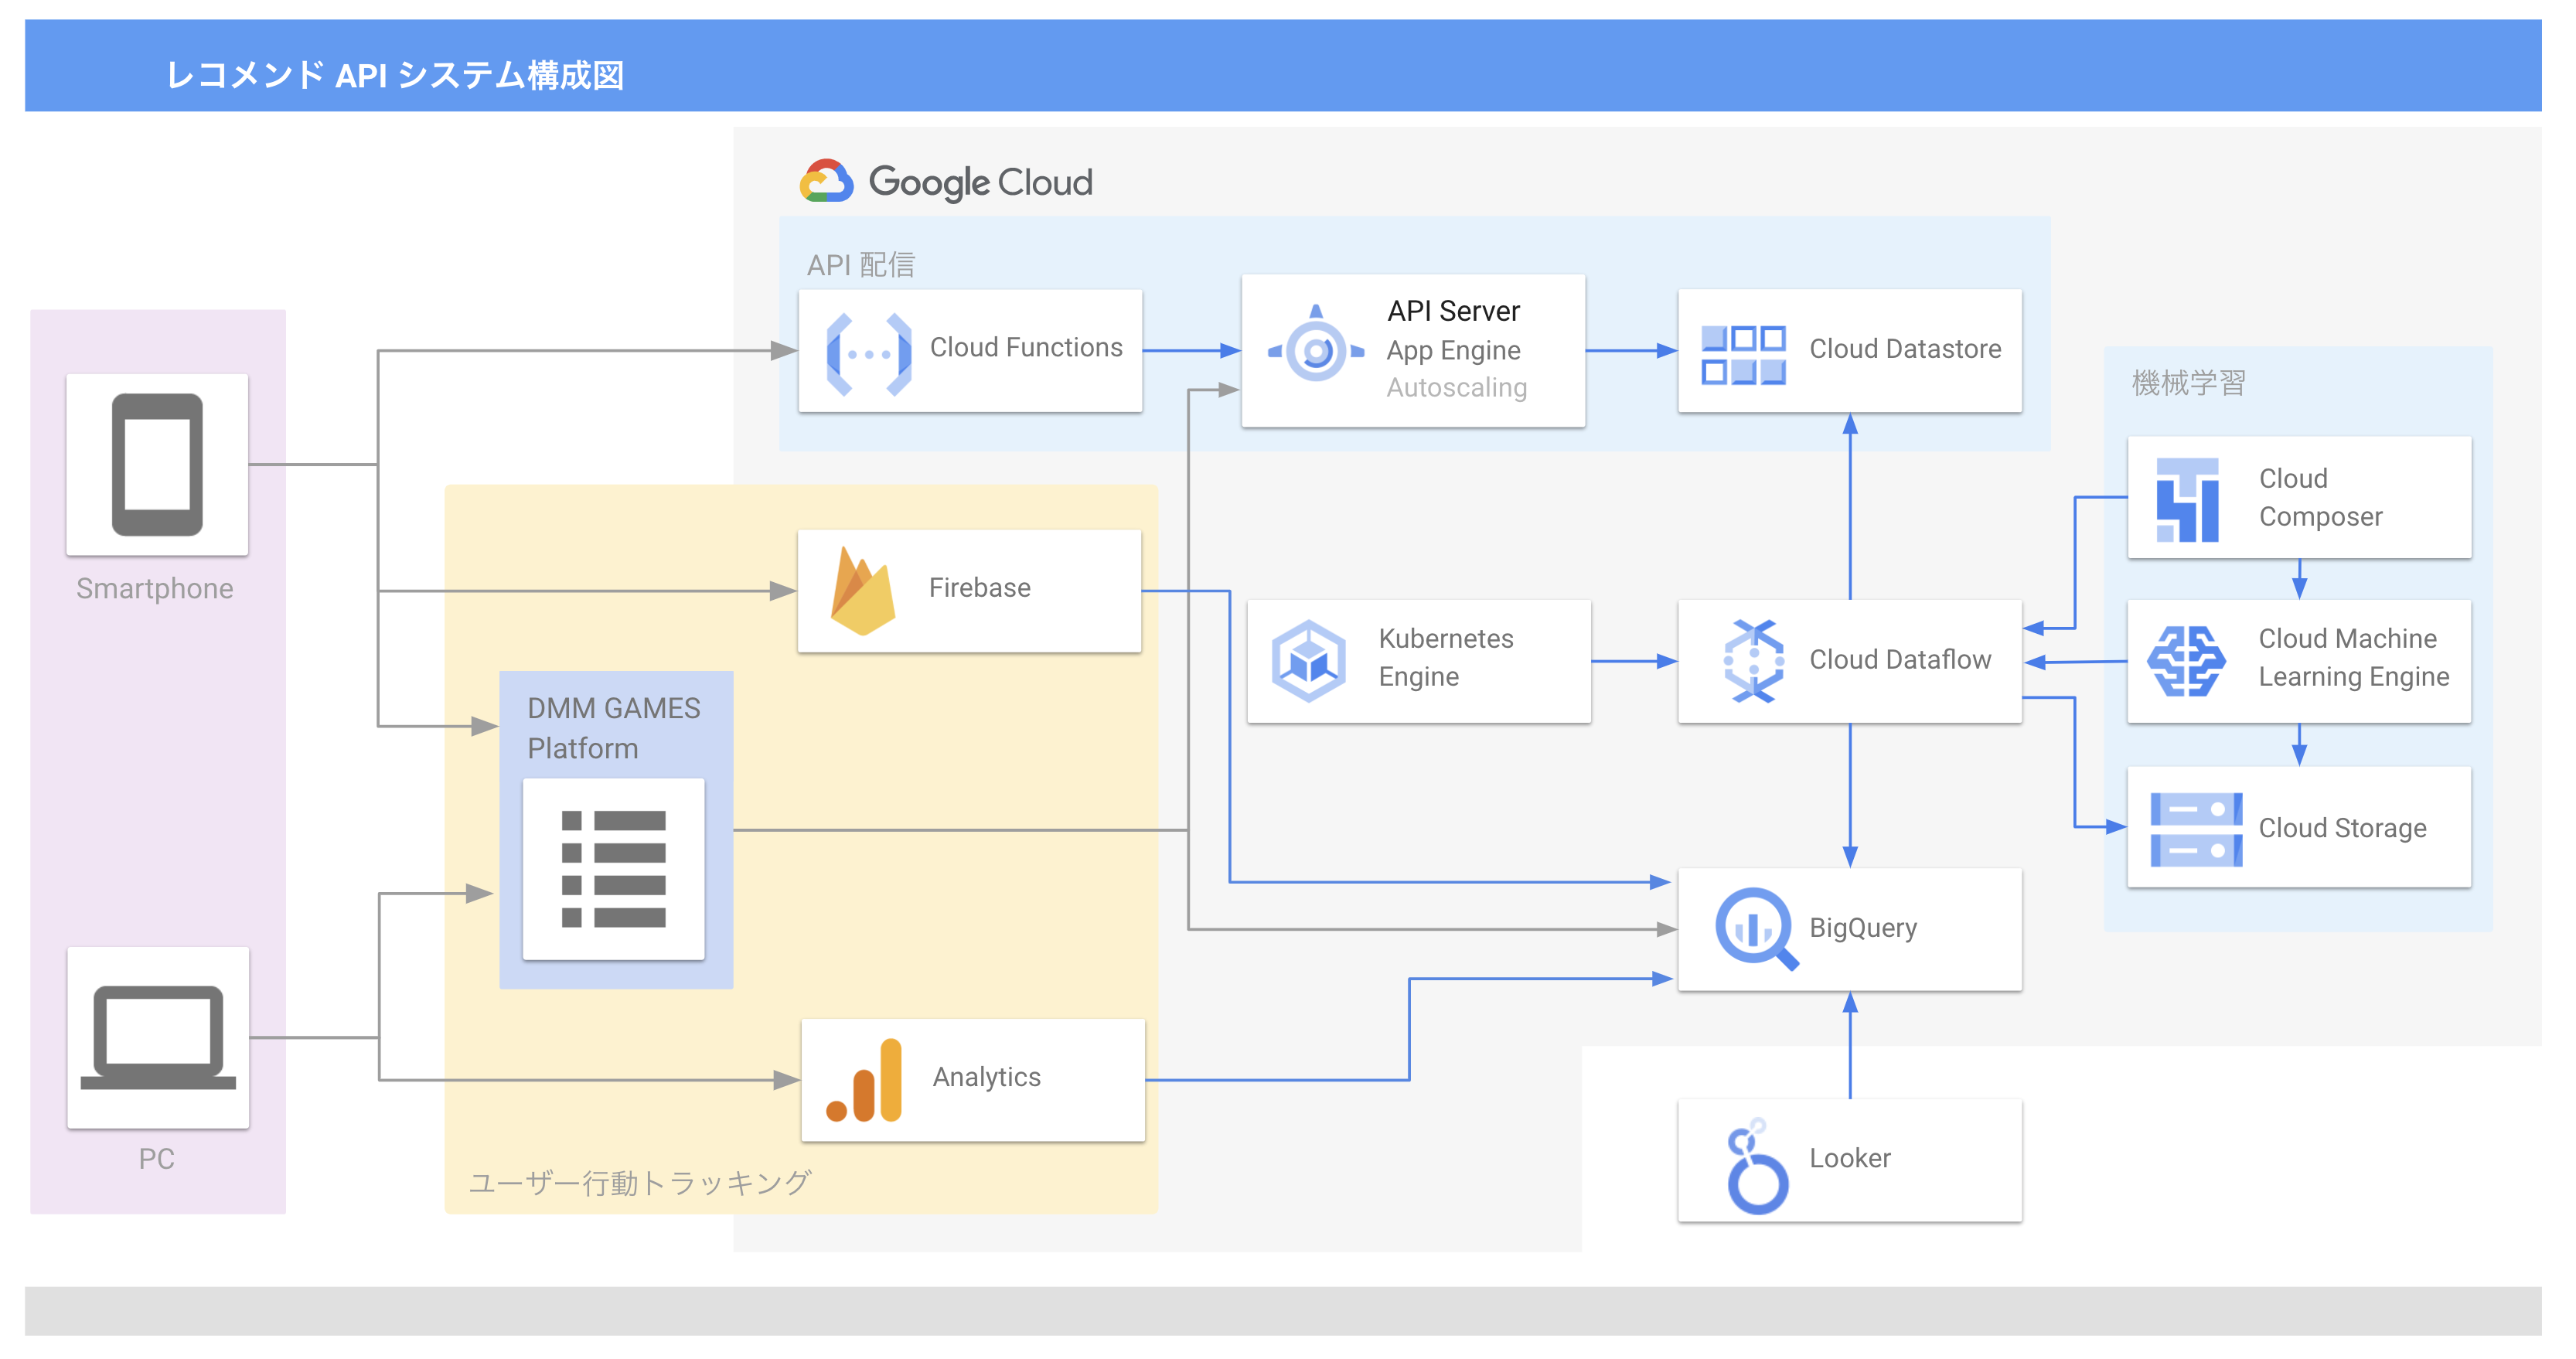Click the 'Smartphone' caption

155,588
